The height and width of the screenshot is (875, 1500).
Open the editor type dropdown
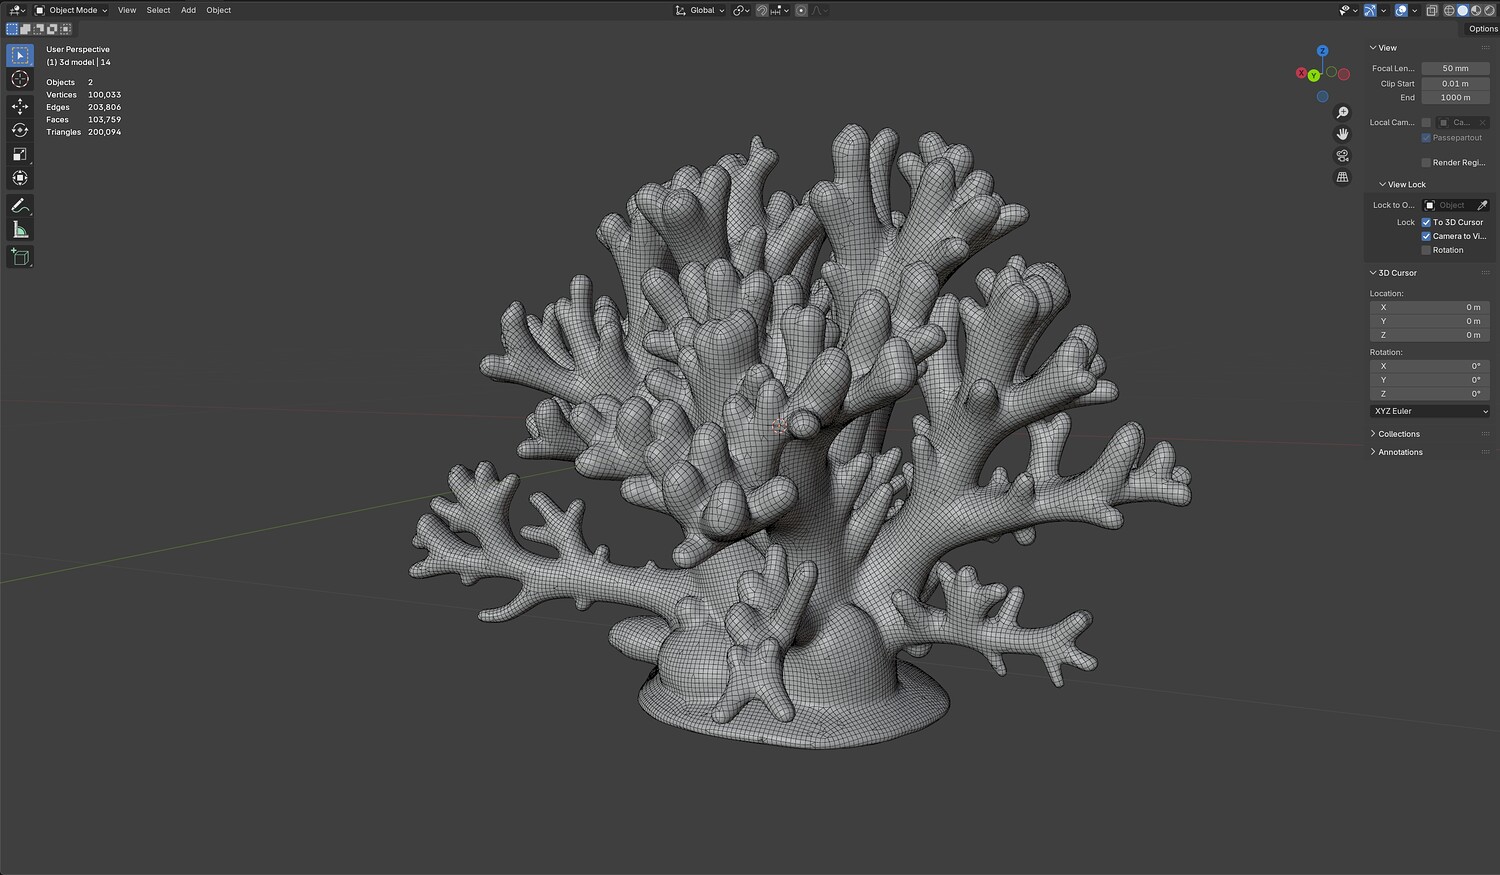pyautogui.click(x=17, y=10)
